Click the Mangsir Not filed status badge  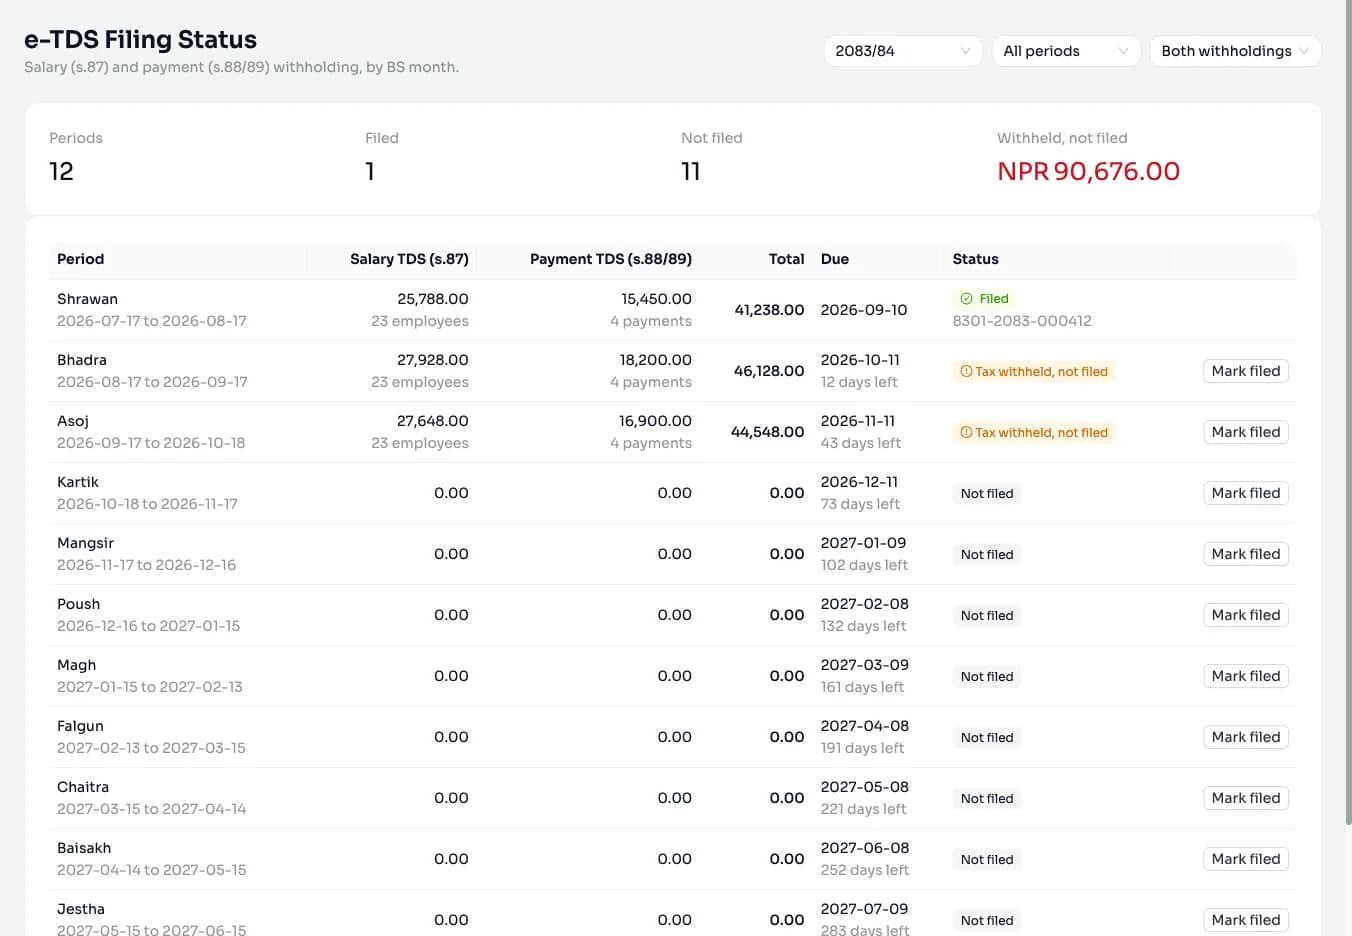click(987, 554)
